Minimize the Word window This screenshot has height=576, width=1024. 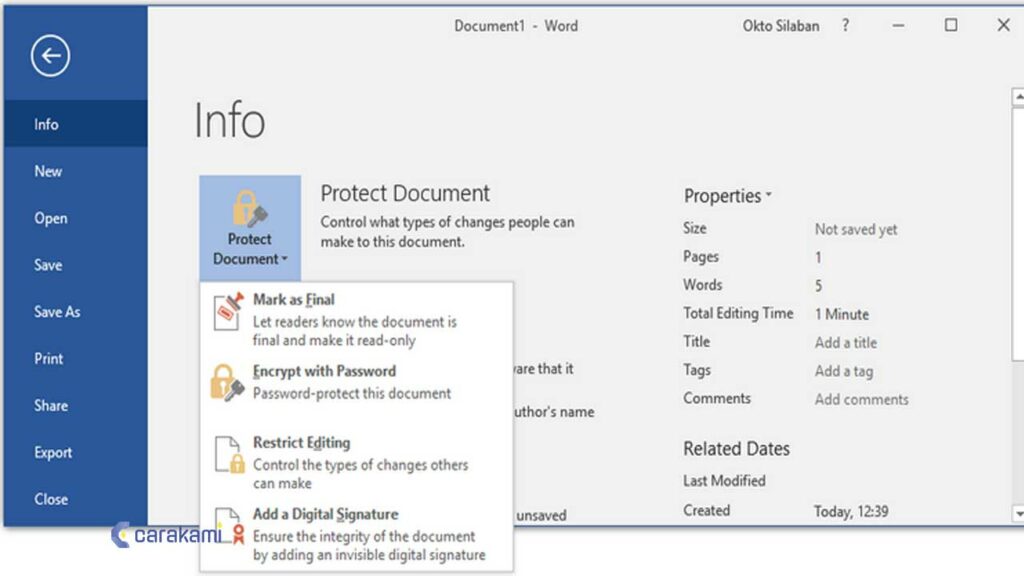tap(899, 25)
